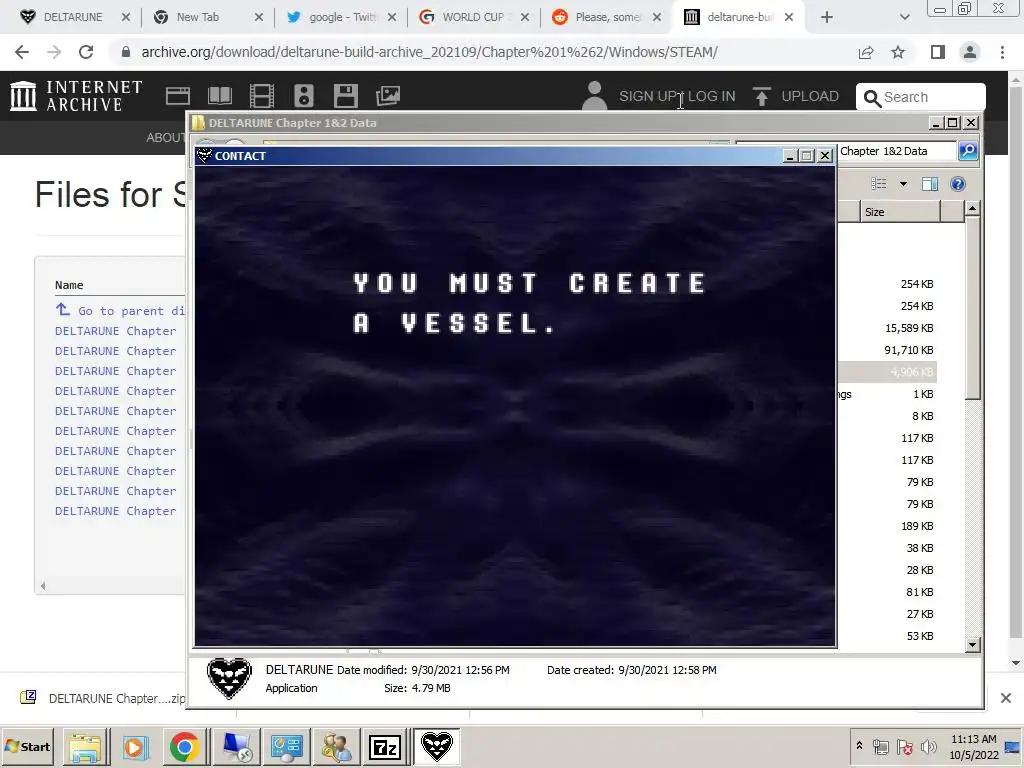Open downloaded DELTARUNE Chapter zip item
Image resolution: width=1024 pixels, height=768 pixels.
pyautogui.click(x=103, y=698)
